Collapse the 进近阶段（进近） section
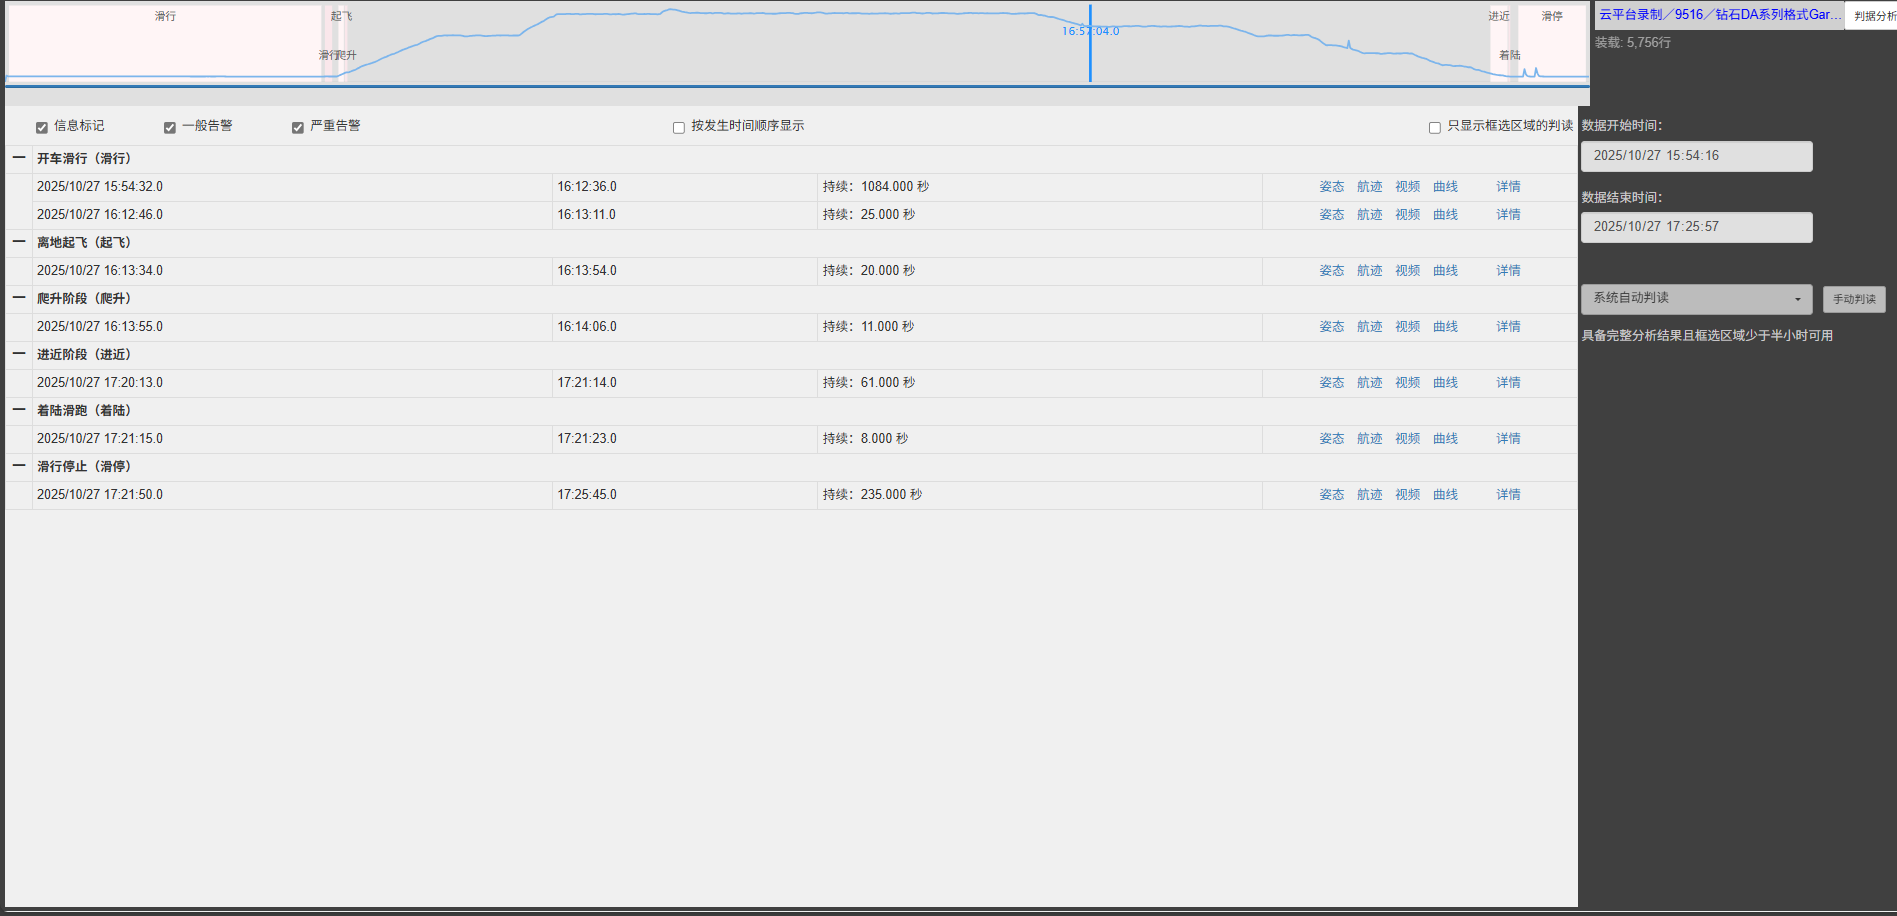Screen dimensions: 1897x916 tap(19, 354)
